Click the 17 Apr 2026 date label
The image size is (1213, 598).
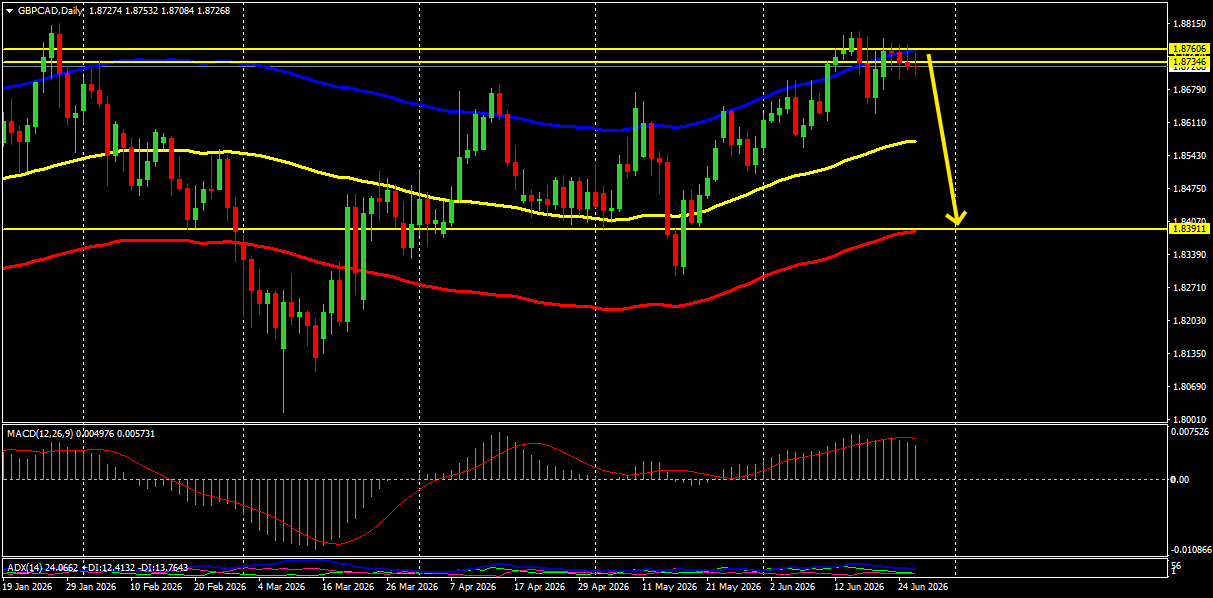tap(539, 588)
